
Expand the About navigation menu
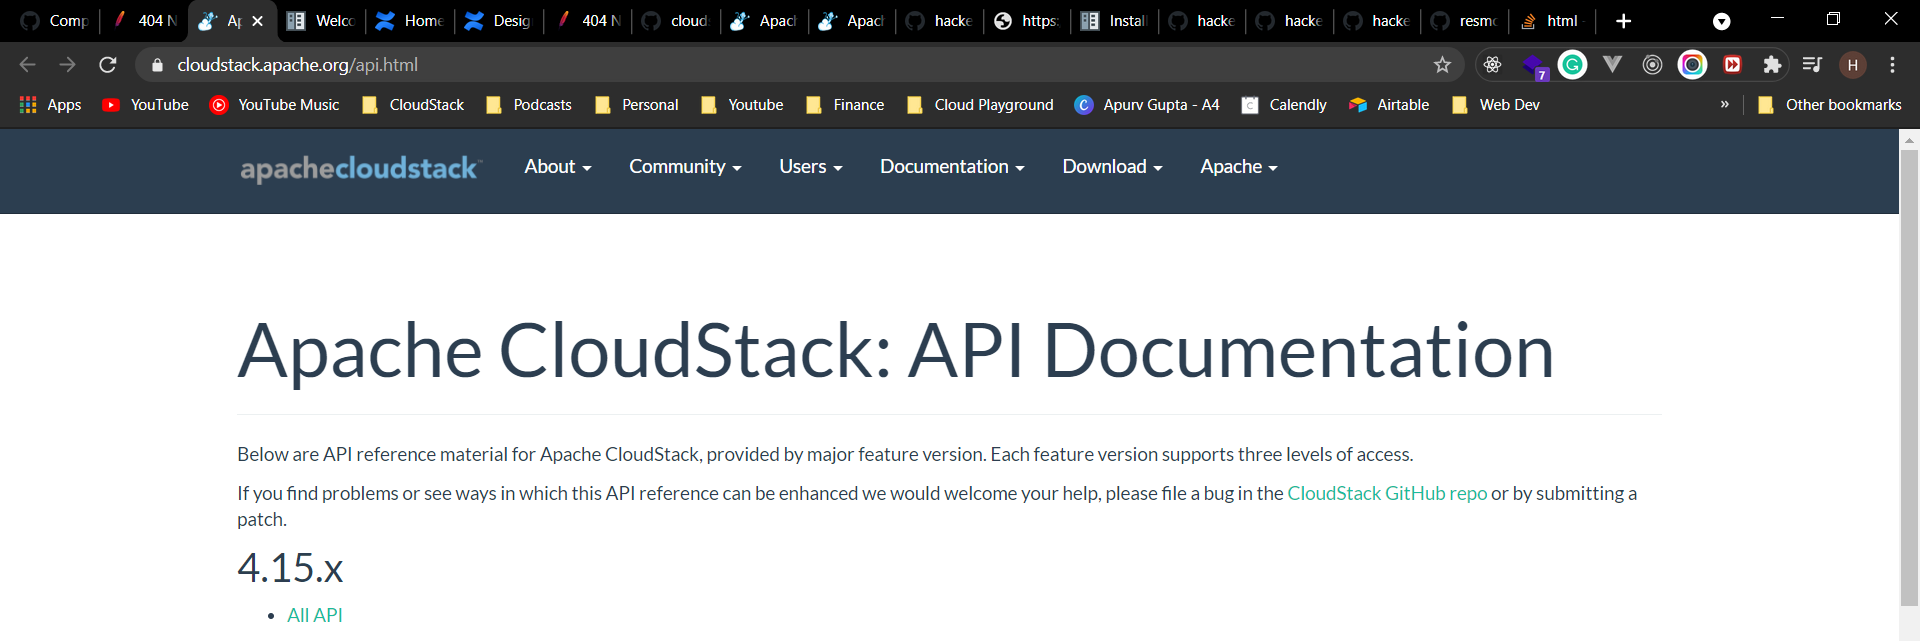tap(558, 167)
